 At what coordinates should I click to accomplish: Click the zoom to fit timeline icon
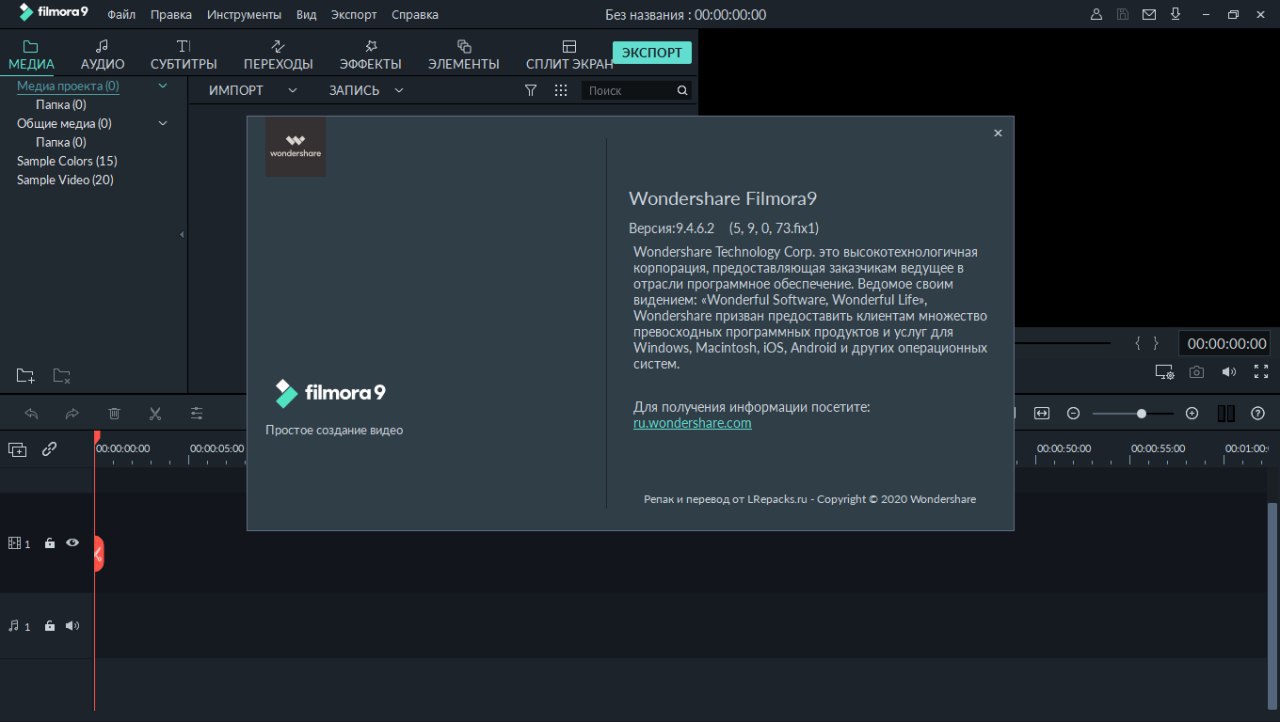click(x=1042, y=413)
